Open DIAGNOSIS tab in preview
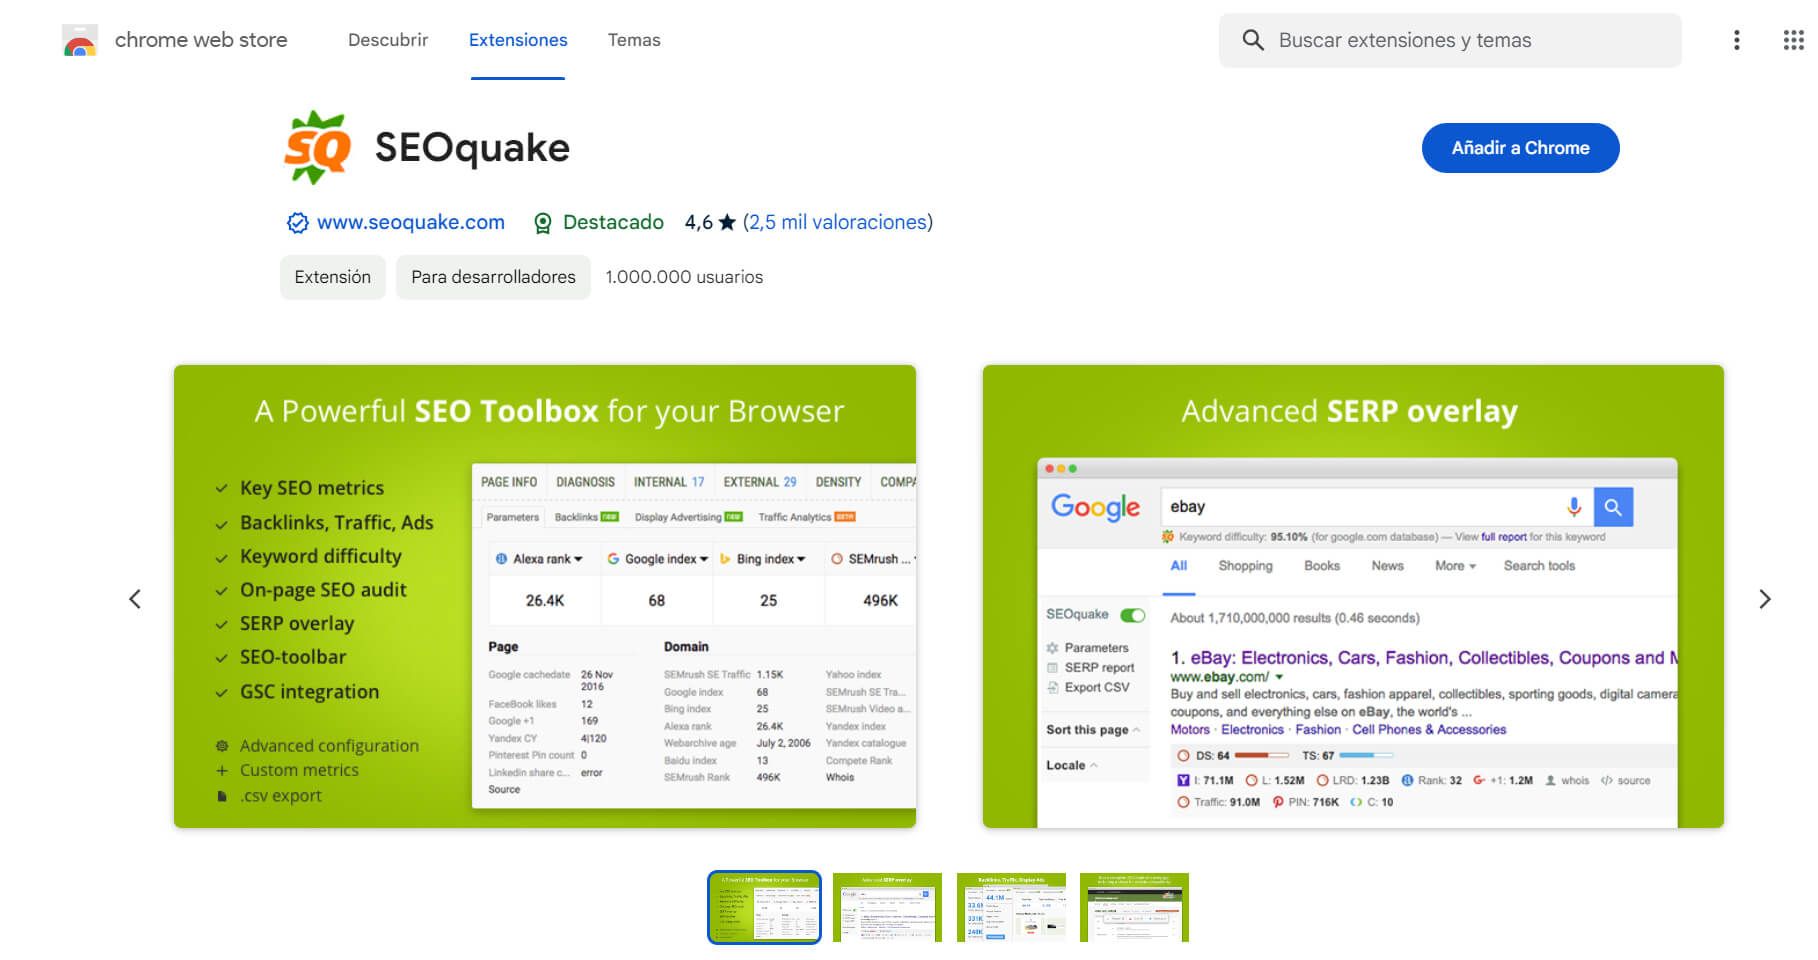The width and height of the screenshot is (1818, 960). click(585, 482)
